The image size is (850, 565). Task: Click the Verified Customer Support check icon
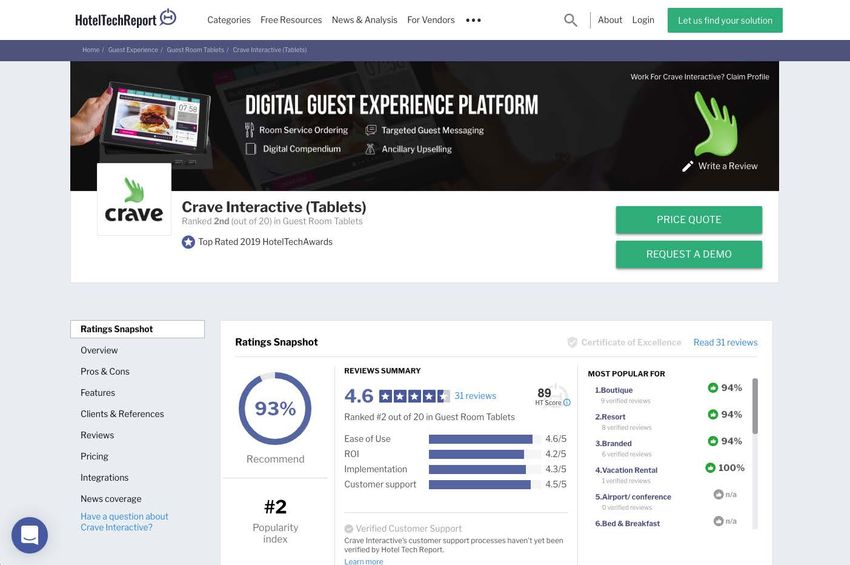click(x=349, y=529)
